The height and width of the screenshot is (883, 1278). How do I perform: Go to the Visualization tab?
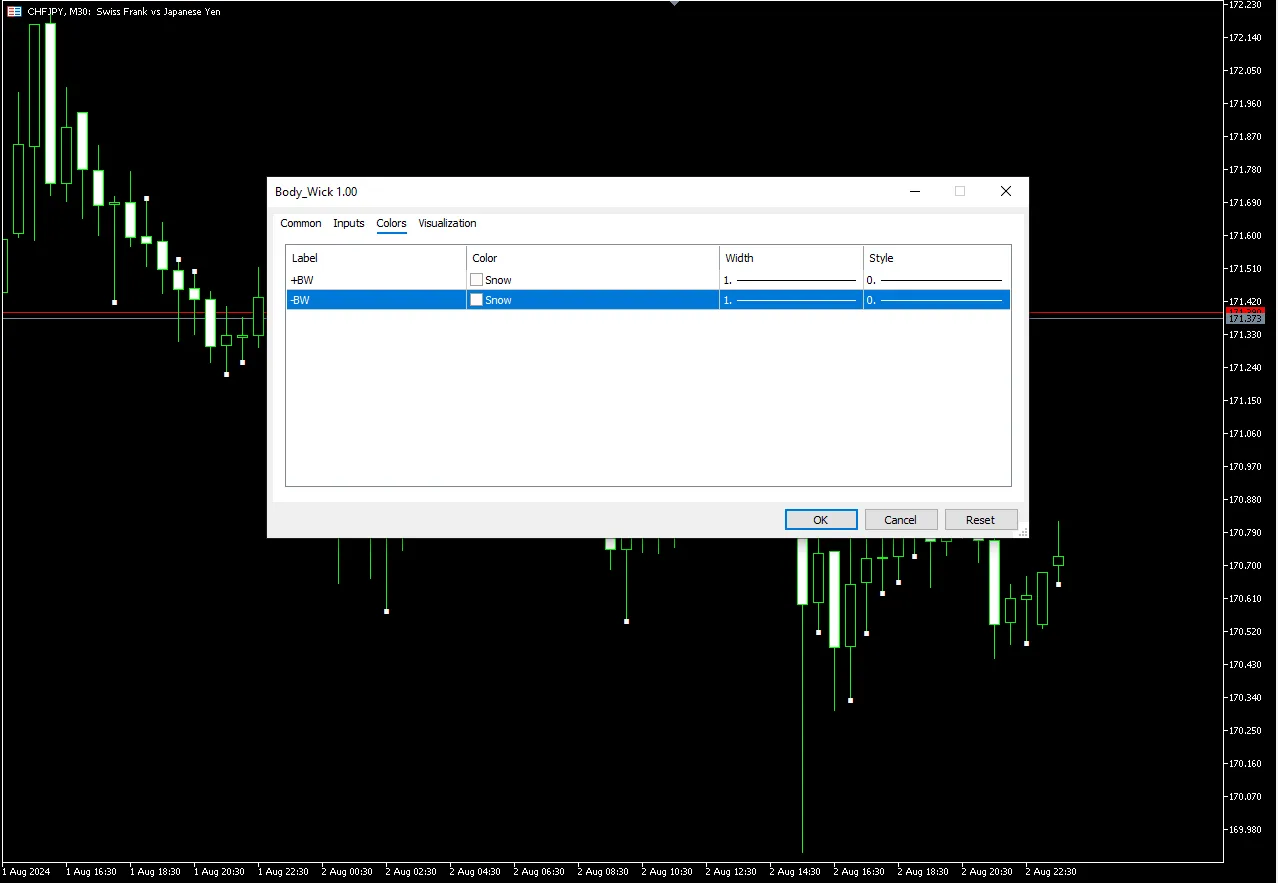click(x=447, y=223)
